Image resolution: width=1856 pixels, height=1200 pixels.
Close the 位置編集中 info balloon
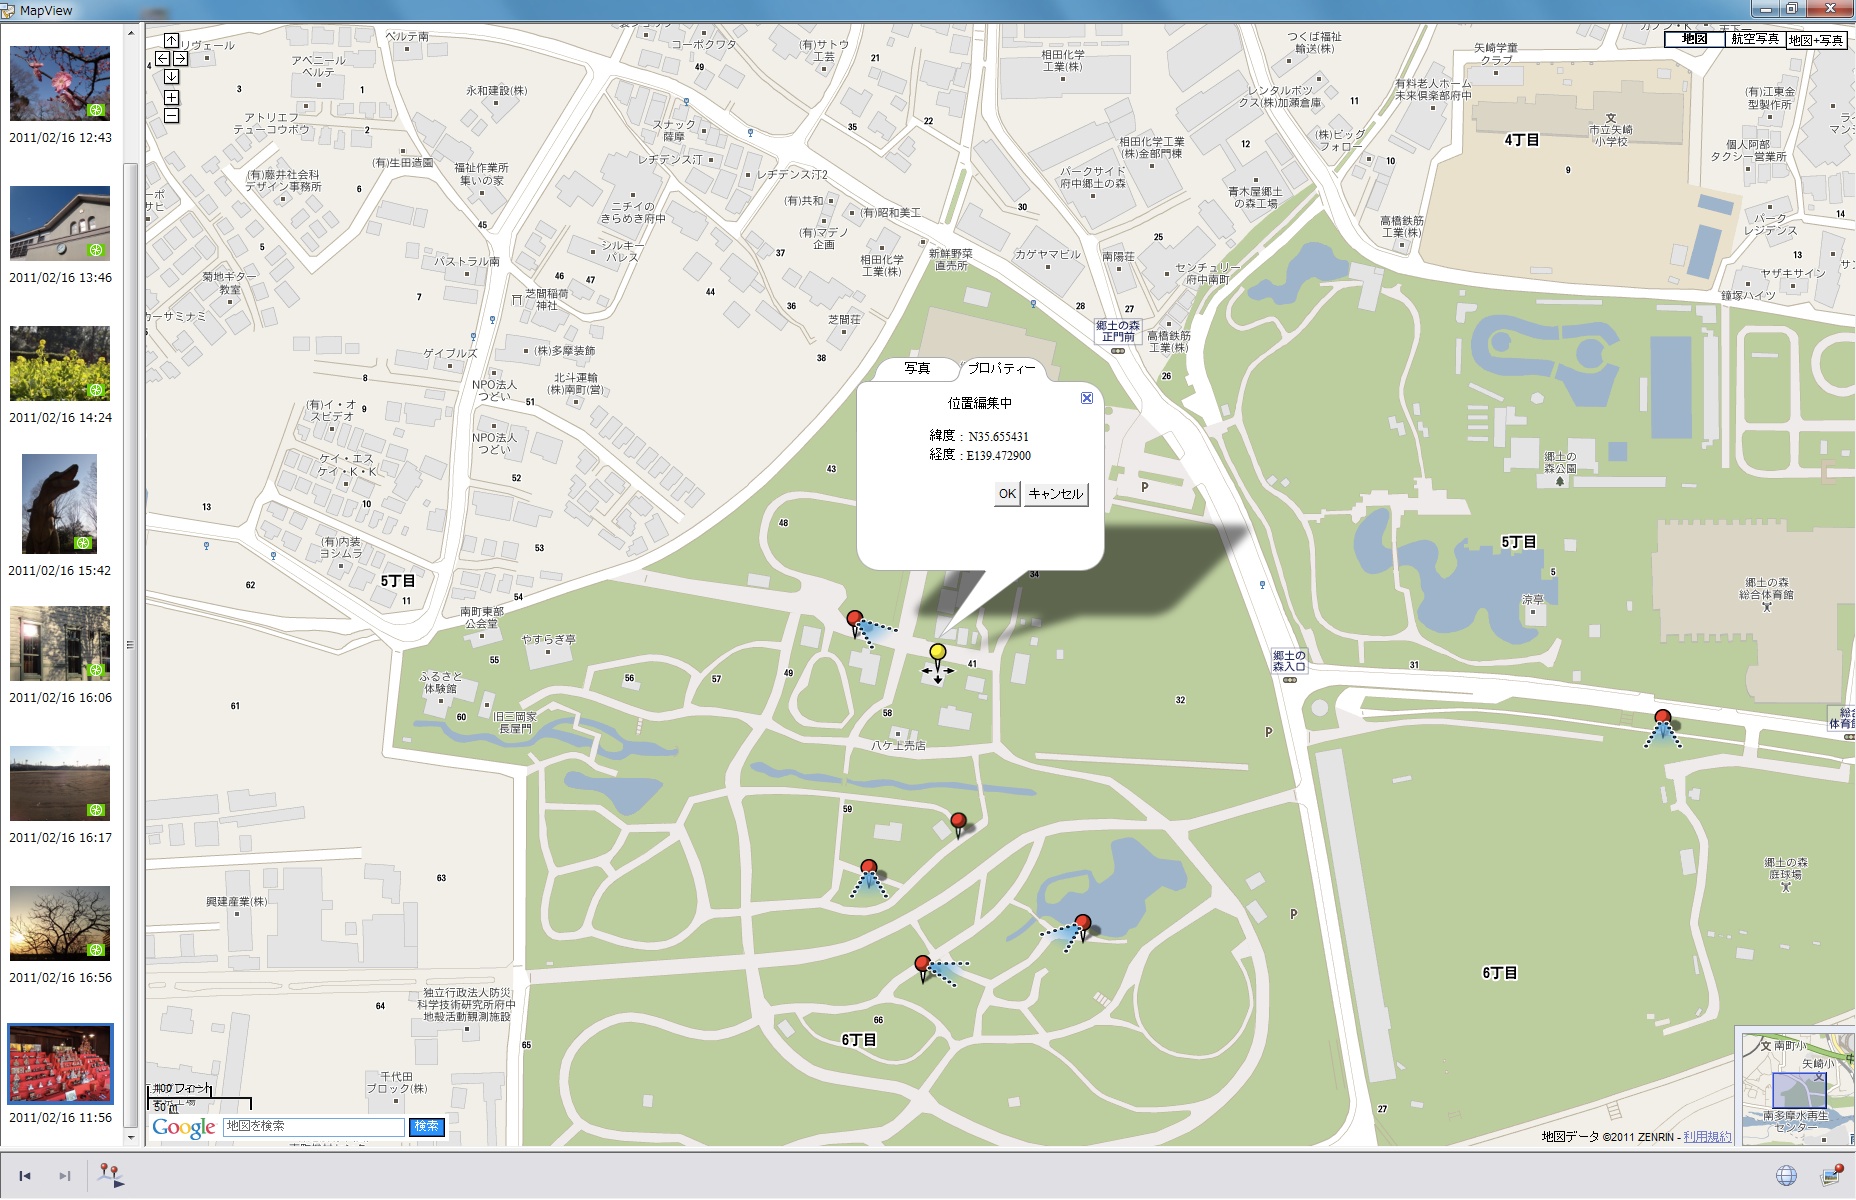point(1087,398)
